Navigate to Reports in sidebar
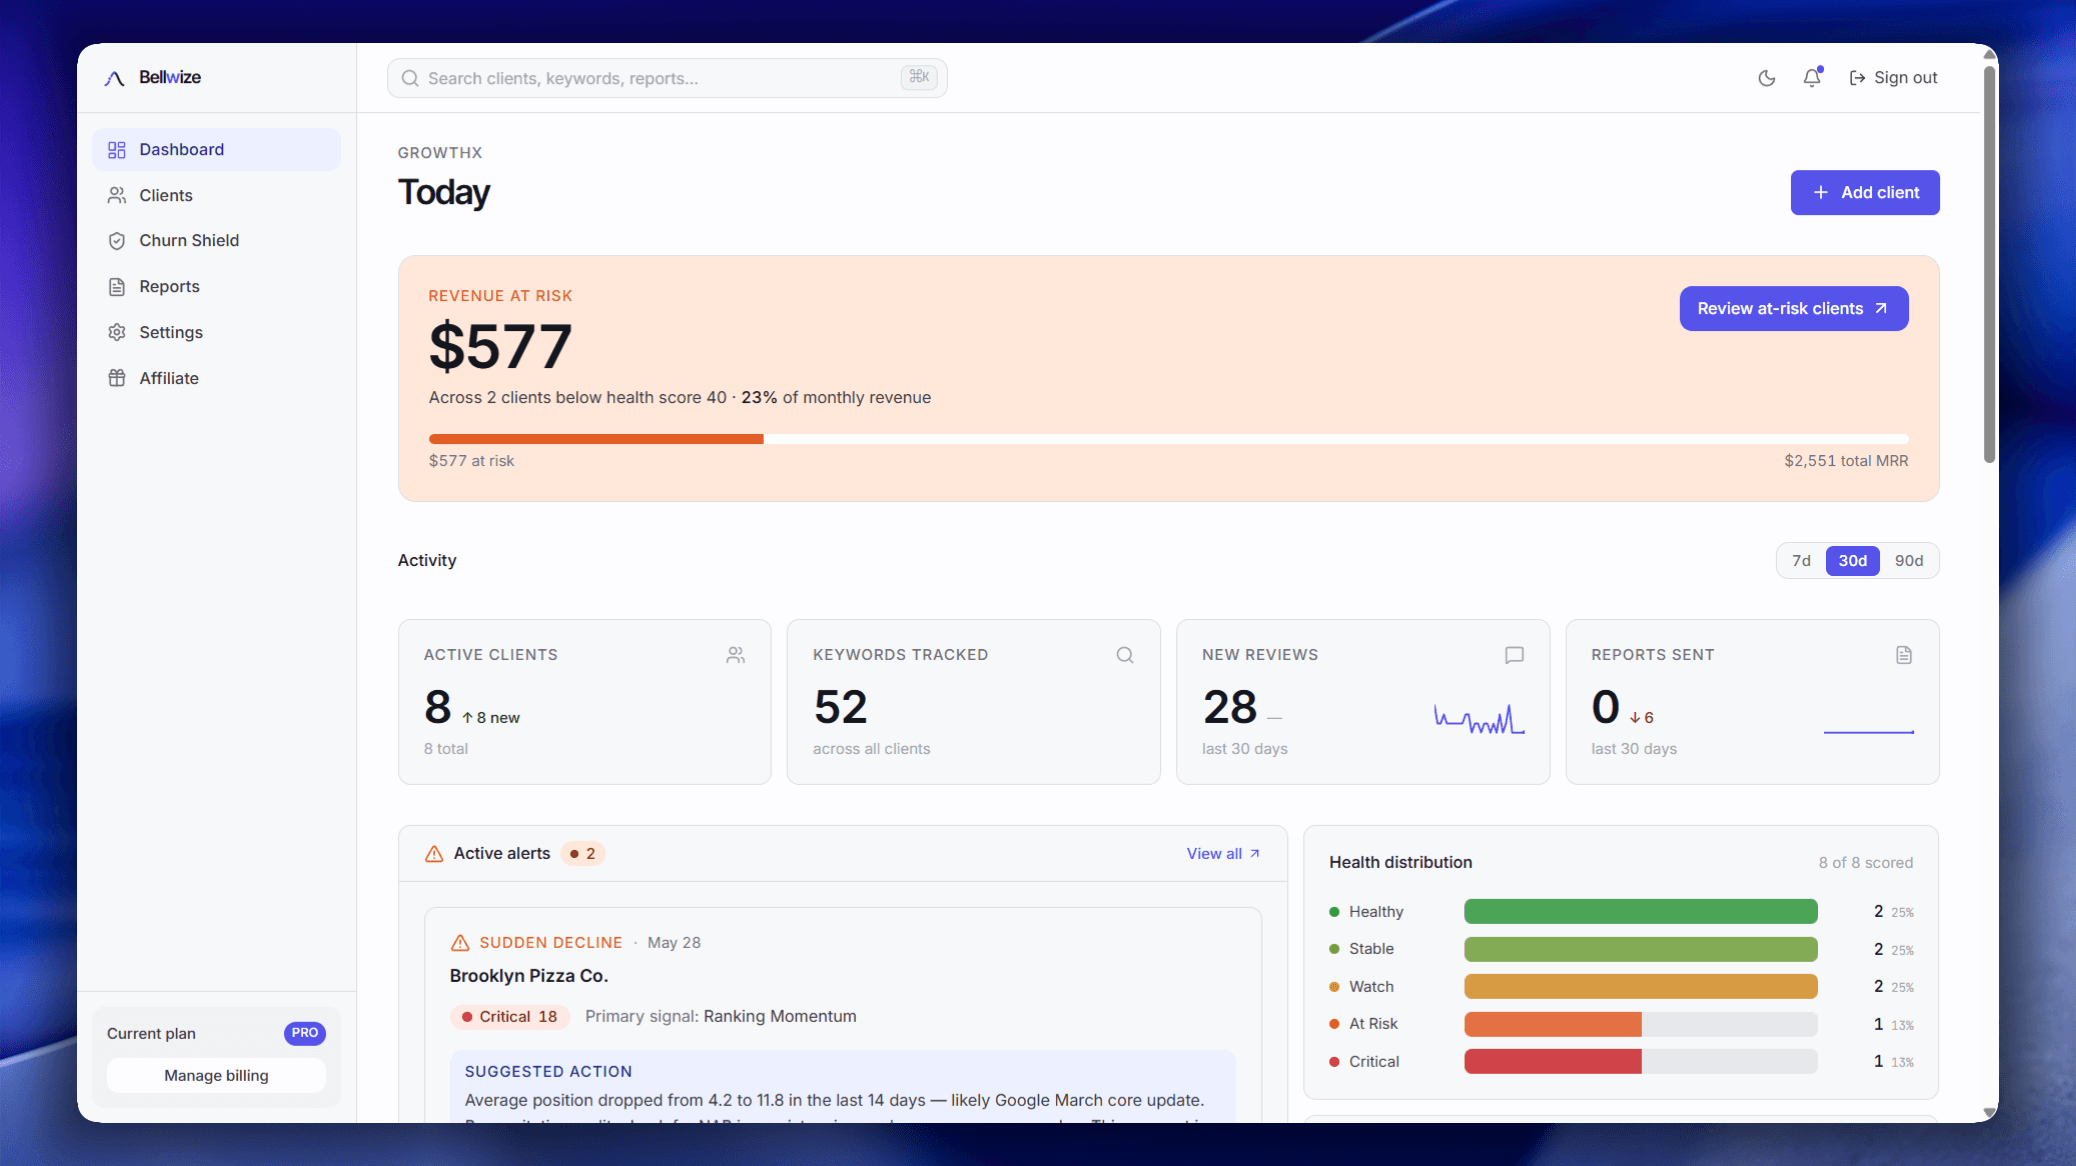Image resolution: width=2076 pixels, height=1166 pixels. click(x=216, y=287)
